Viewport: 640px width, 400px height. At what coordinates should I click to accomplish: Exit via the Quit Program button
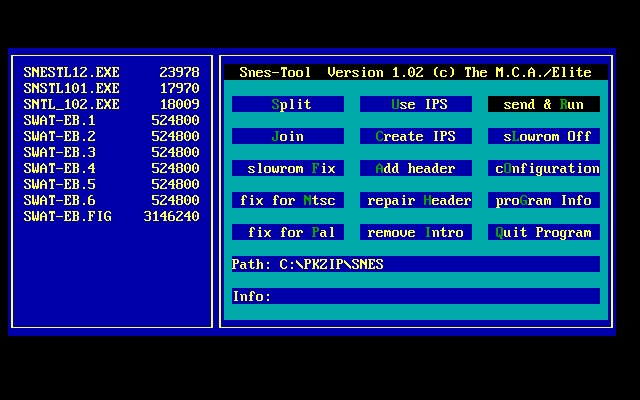(543, 232)
